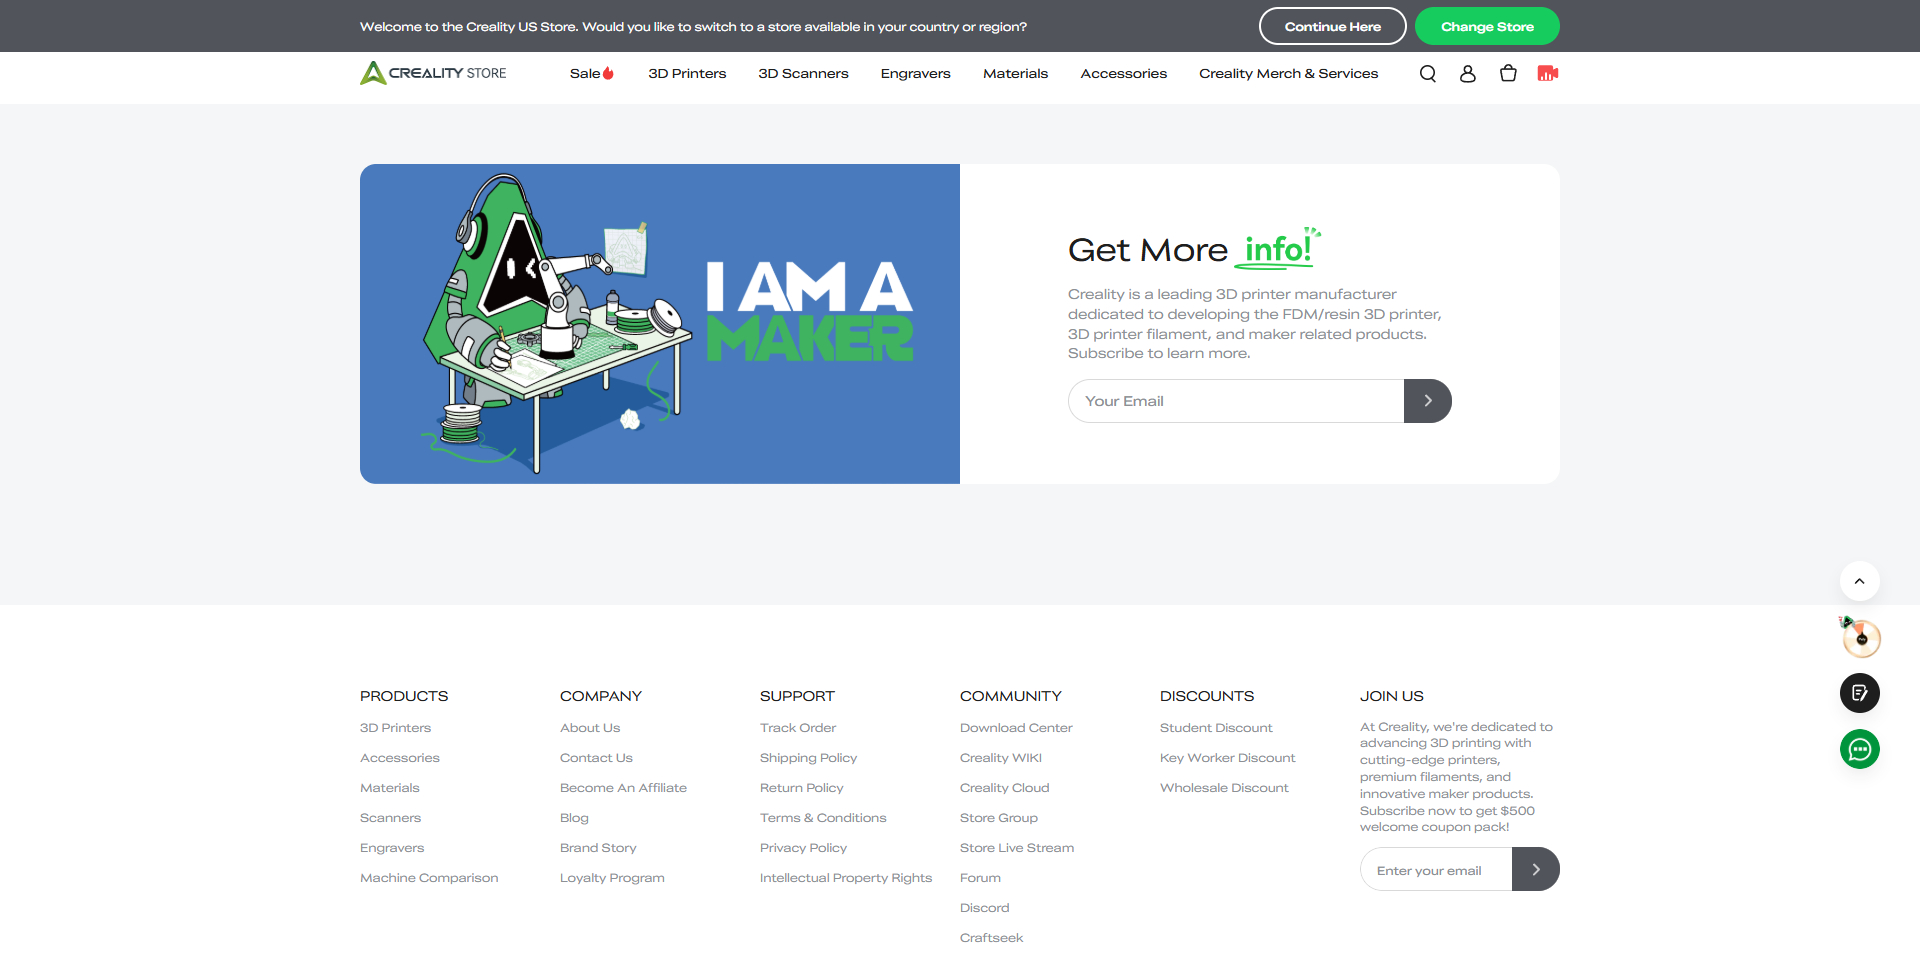Open the footer Materials link
The height and width of the screenshot is (953, 1920).
(390, 788)
